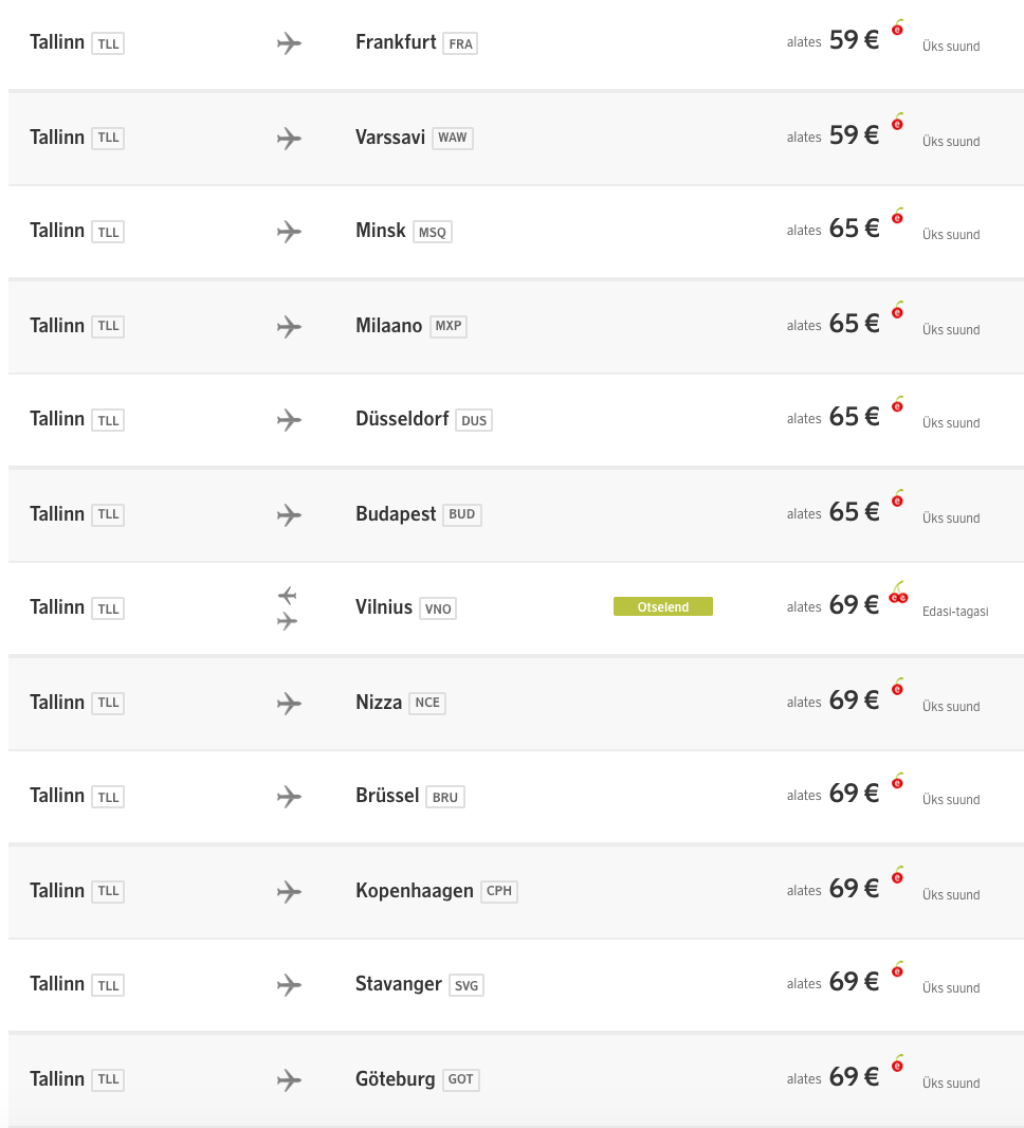The width and height of the screenshot is (1024, 1128).
Task: Select the Düsseldorf destination link
Action: pyautogui.click(x=401, y=419)
